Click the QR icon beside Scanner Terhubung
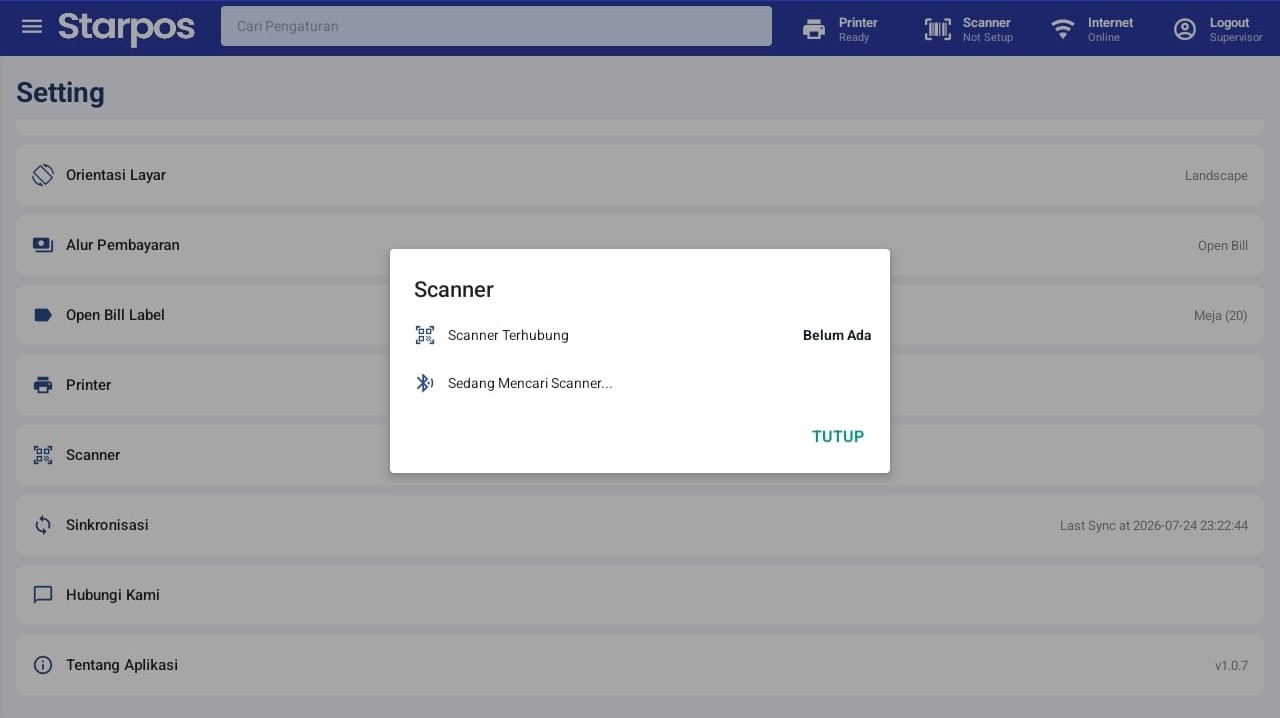The width and height of the screenshot is (1280, 718). click(425, 335)
